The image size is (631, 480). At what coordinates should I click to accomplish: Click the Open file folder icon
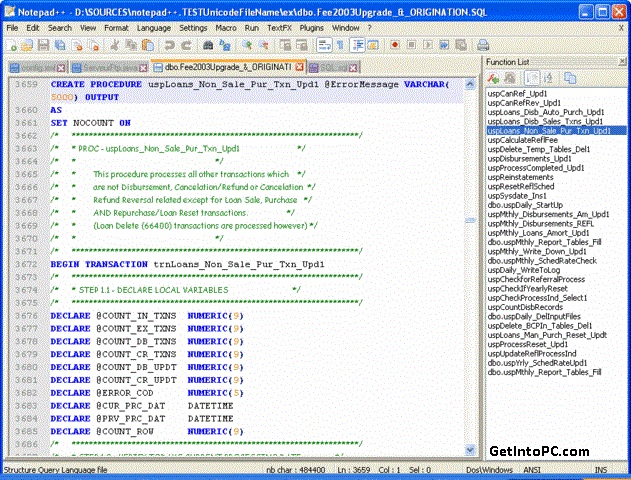[x=27, y=45]
